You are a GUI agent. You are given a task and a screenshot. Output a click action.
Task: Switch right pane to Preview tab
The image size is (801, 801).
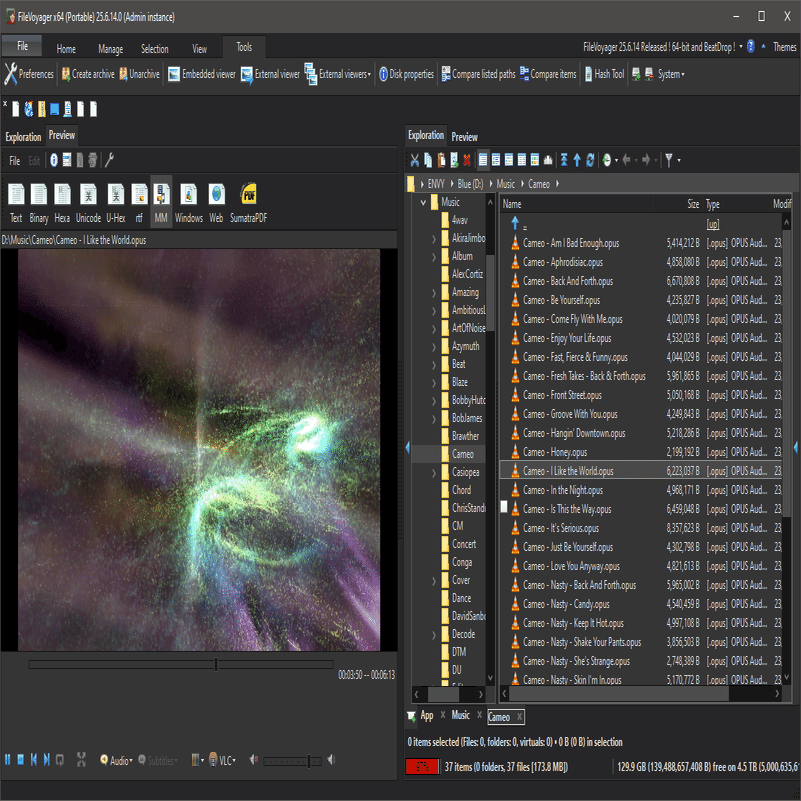point(464,137)
